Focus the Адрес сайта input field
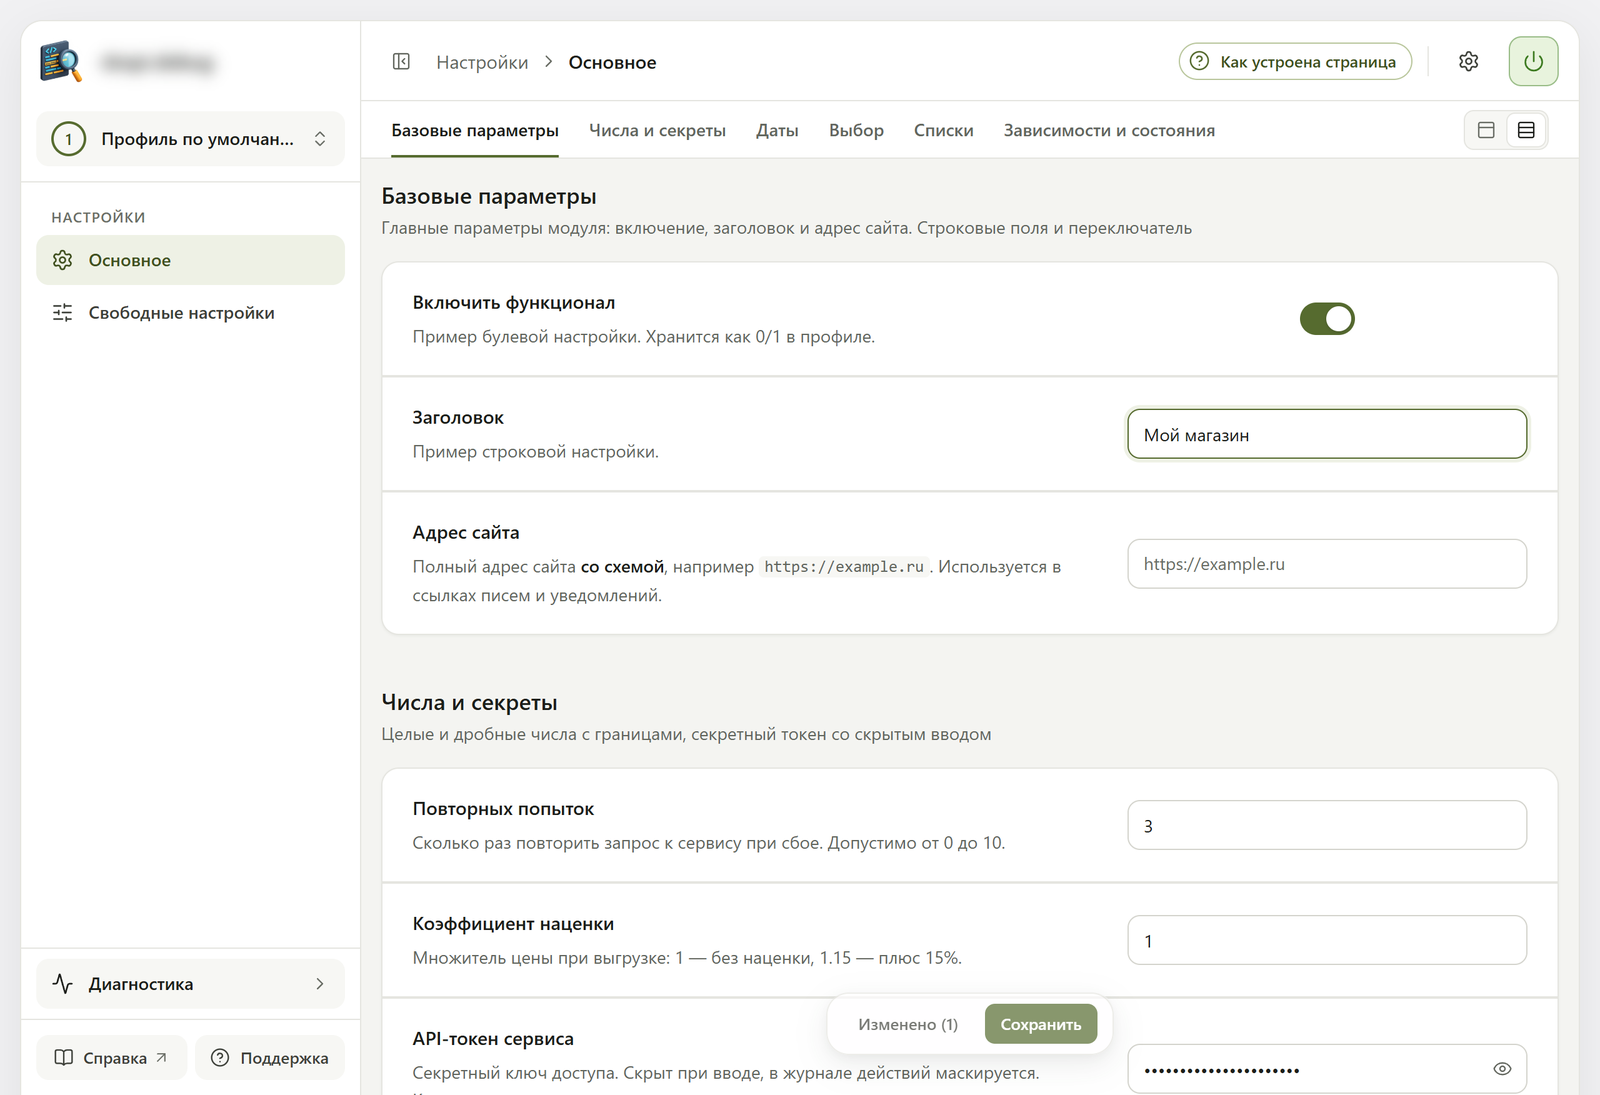Viewport: 1600px width, 1095px height. coord(1327,564)
